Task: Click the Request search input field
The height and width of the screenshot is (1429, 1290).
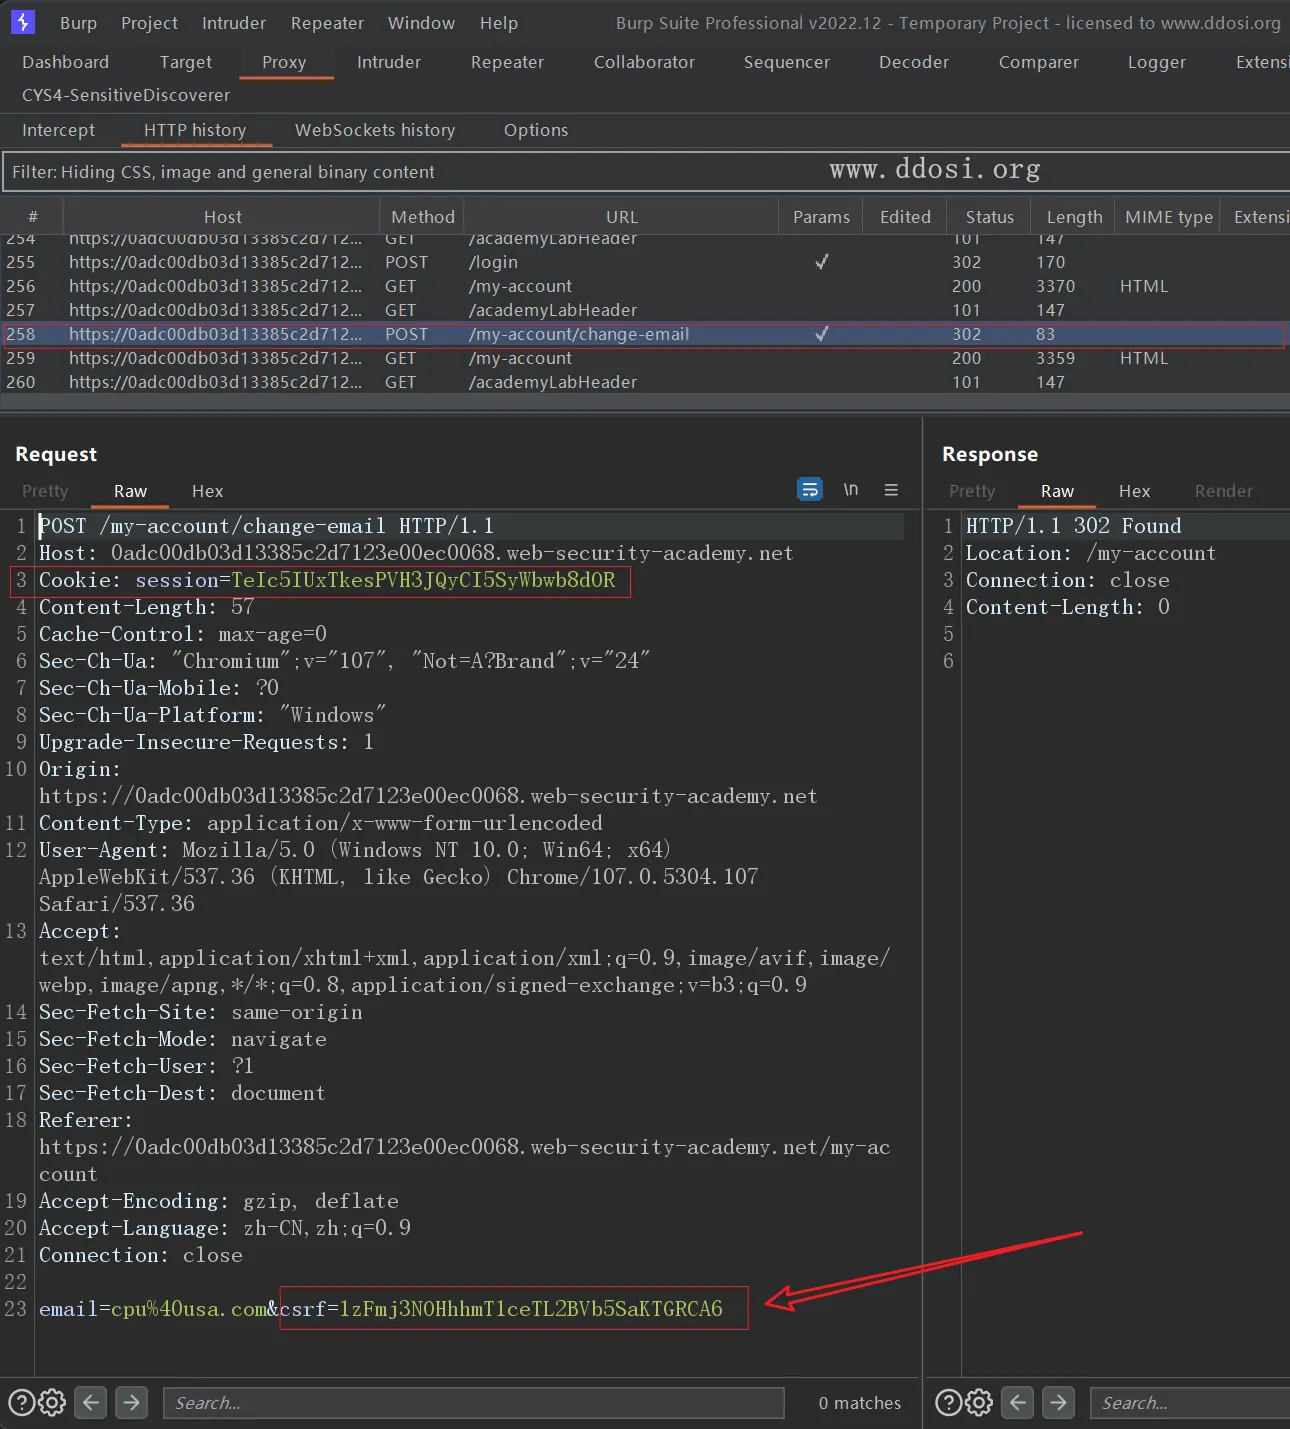Action: coord(473,1403)
